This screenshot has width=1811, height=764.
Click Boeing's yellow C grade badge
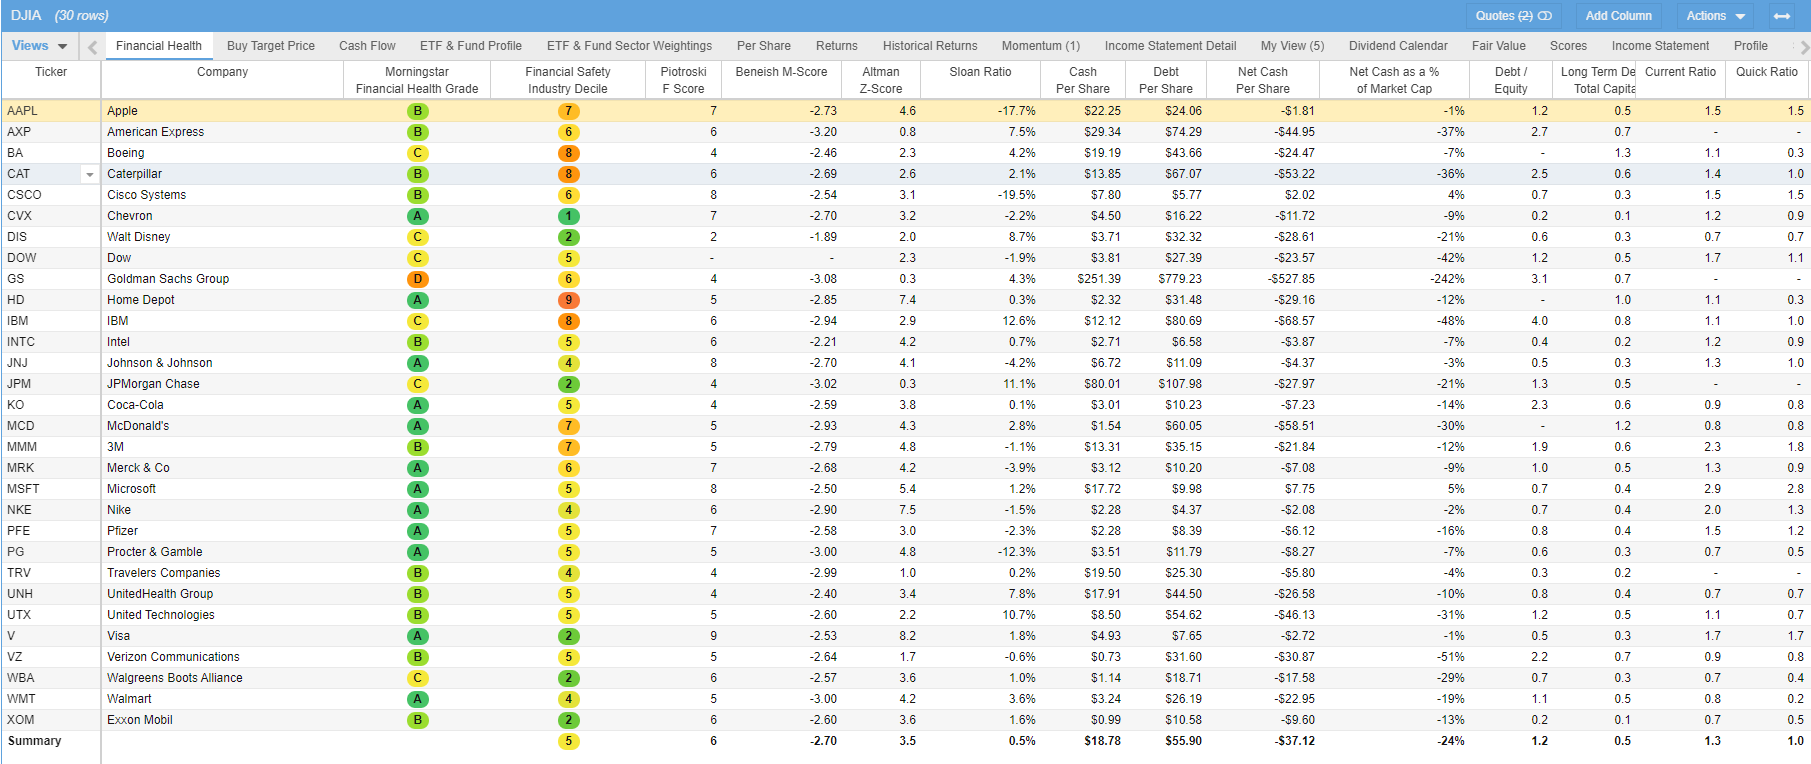coord(418,153)
